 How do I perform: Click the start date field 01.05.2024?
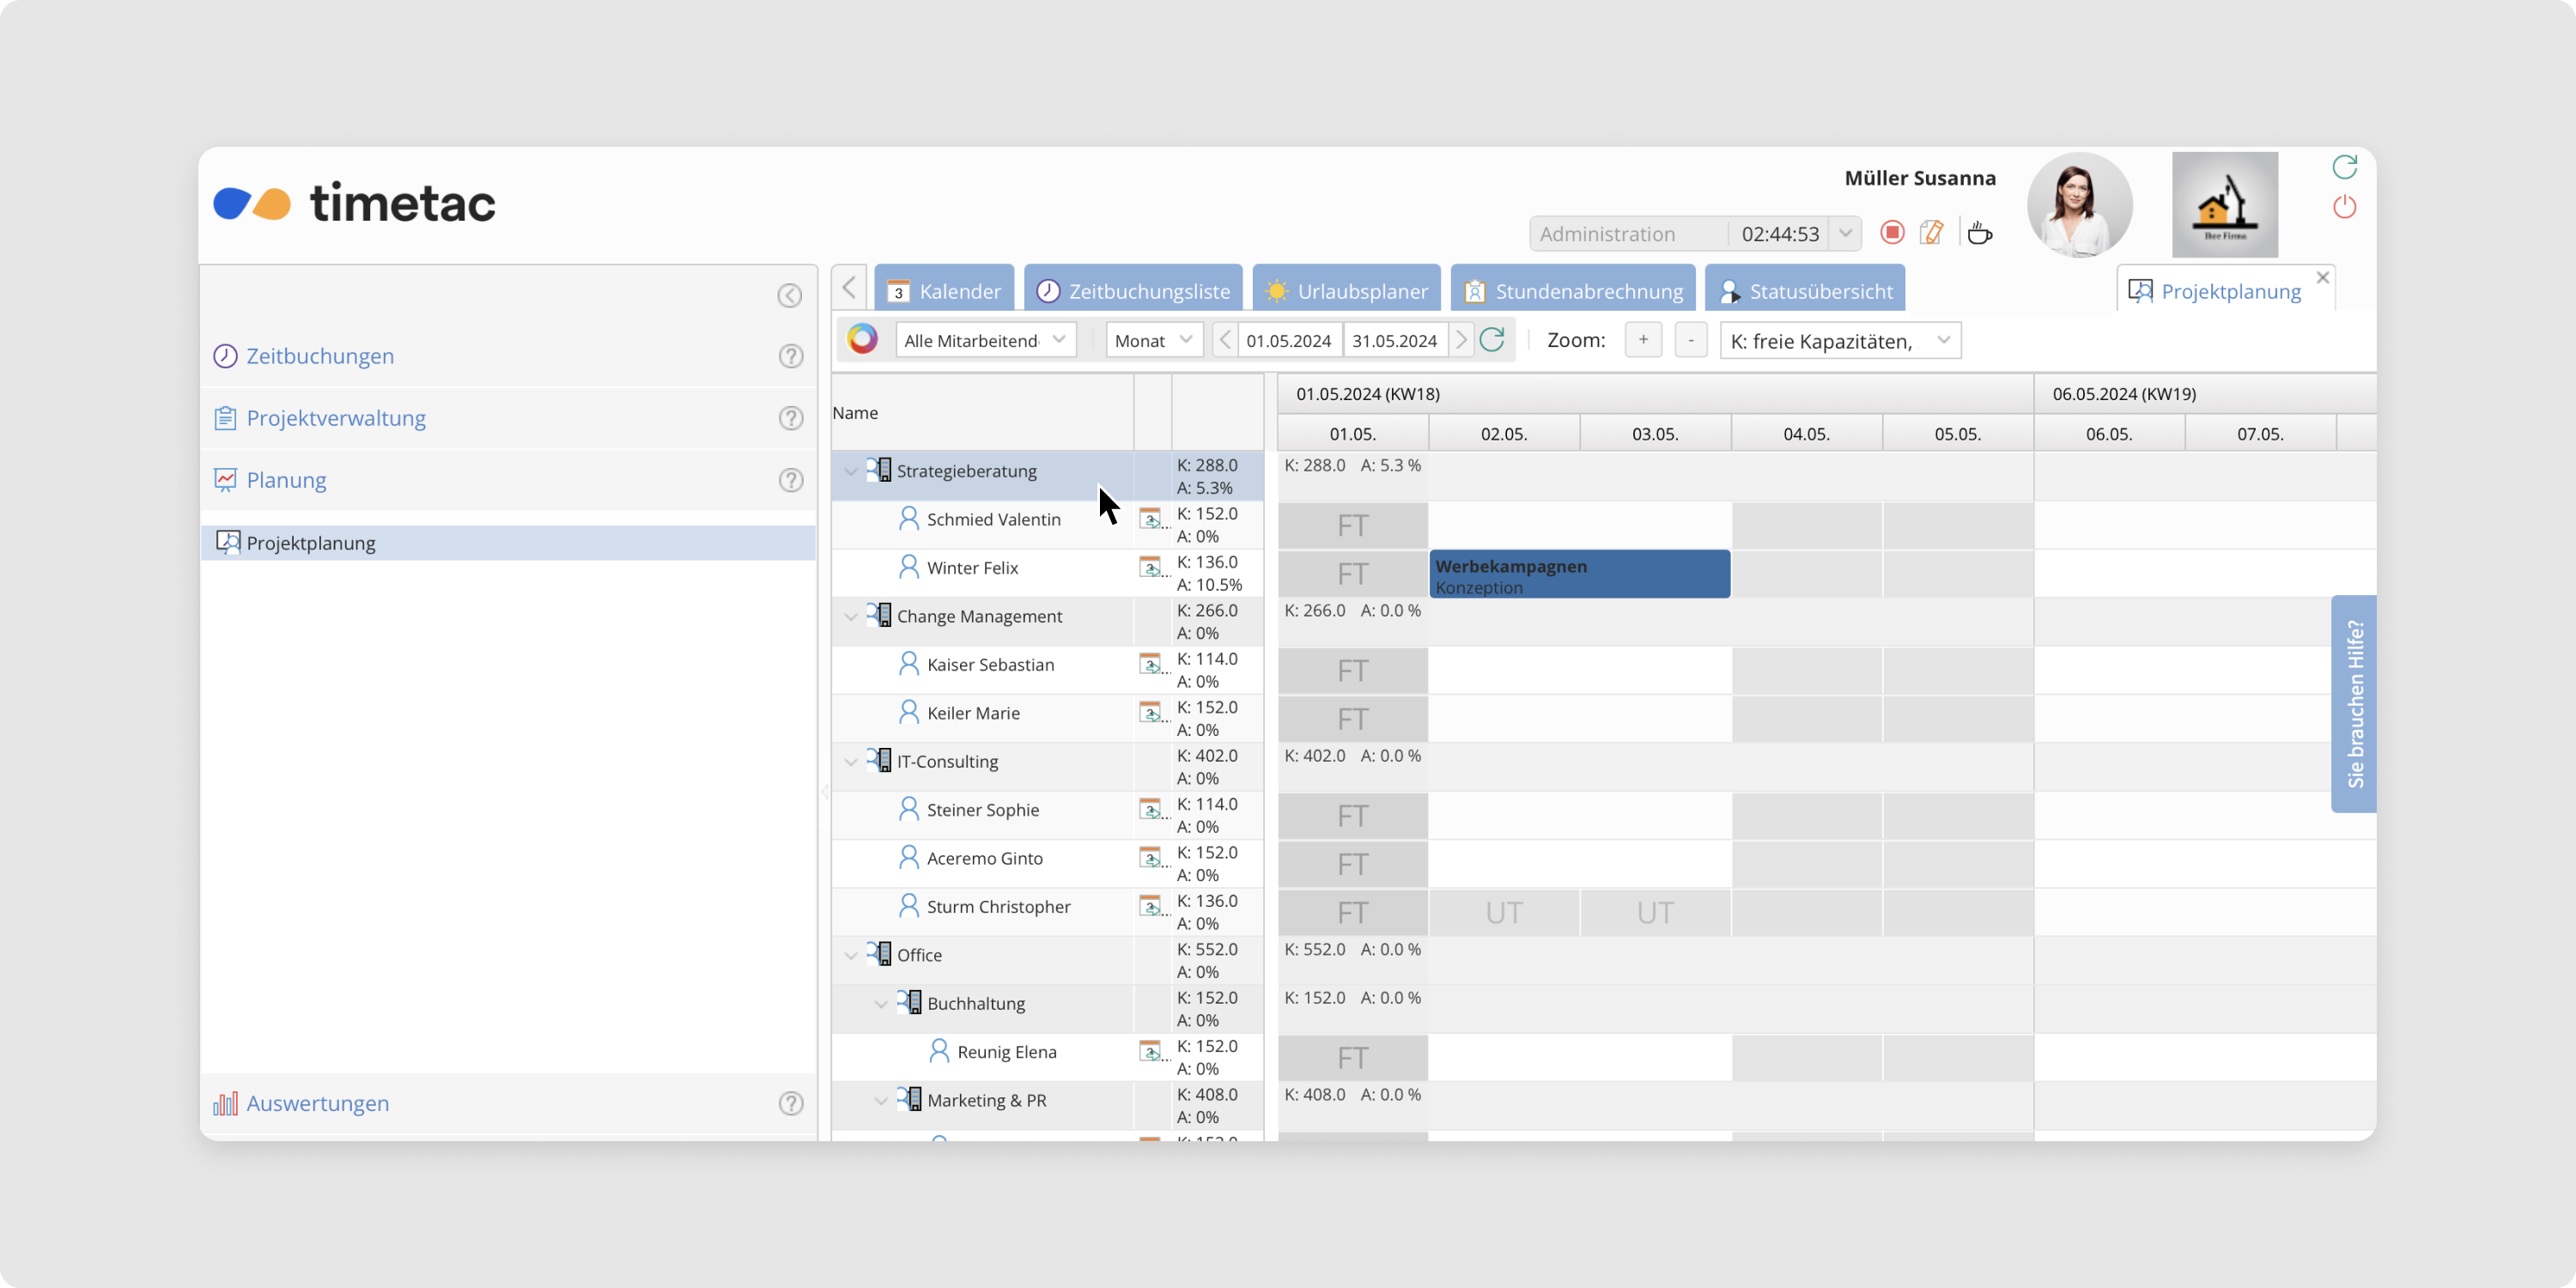(1288, 340)
